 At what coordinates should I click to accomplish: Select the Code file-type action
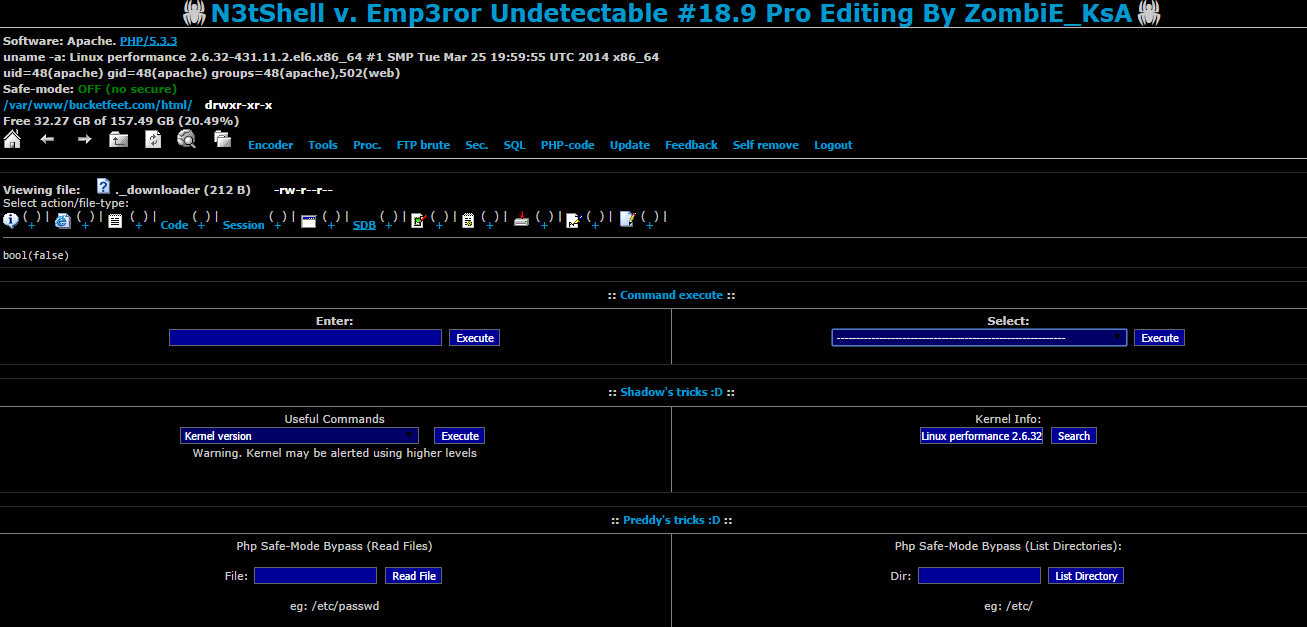pyautogui.click(x=174, y=225)
